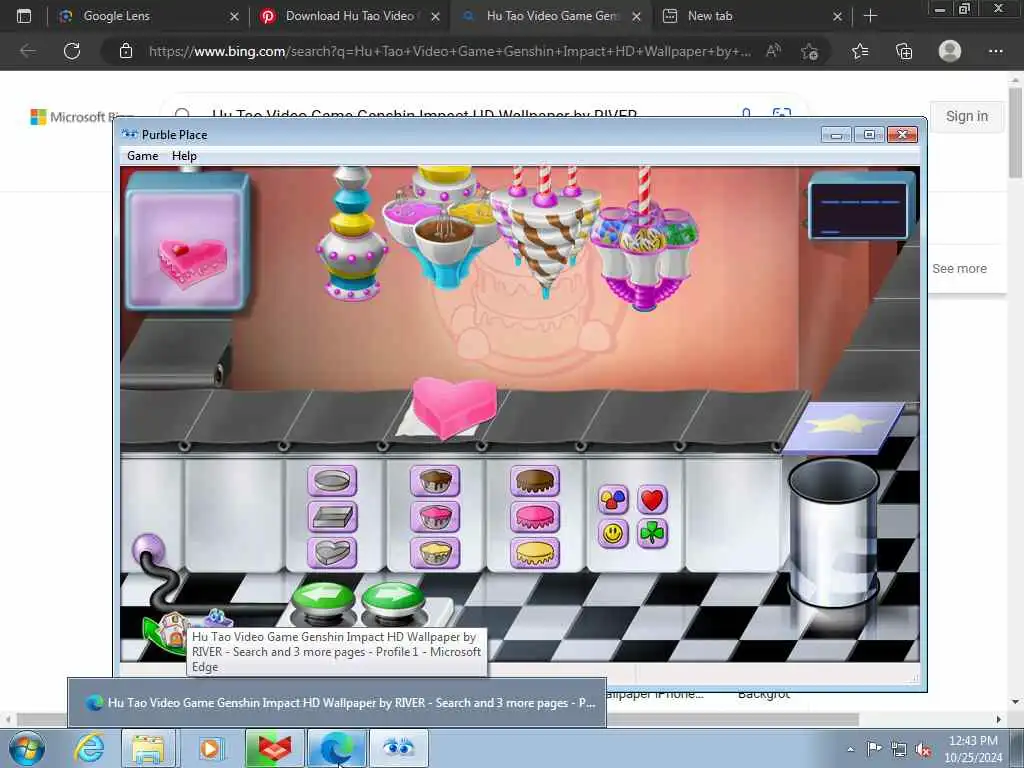
Task: Switch to the Google Lens tab
Action: point(149,16)
